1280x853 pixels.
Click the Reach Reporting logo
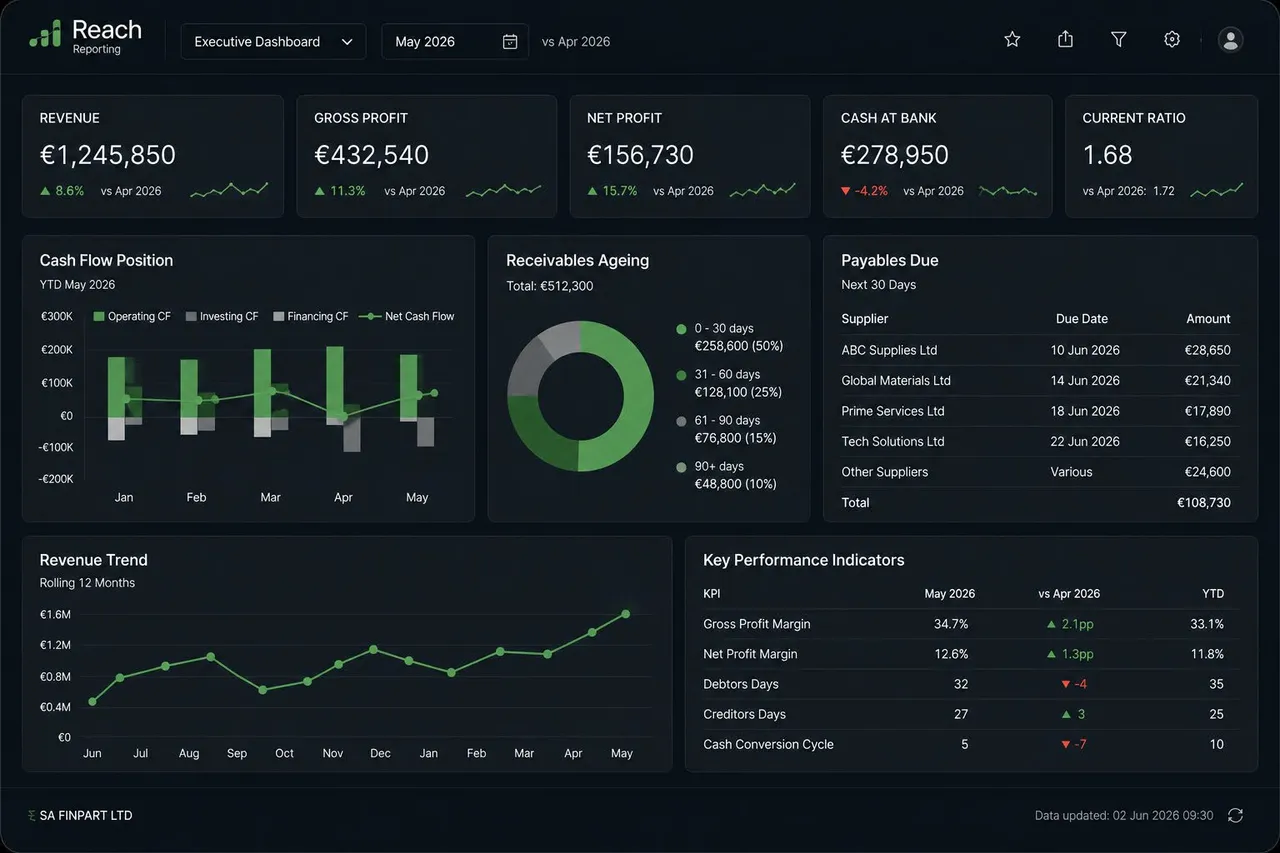point(85,37)
